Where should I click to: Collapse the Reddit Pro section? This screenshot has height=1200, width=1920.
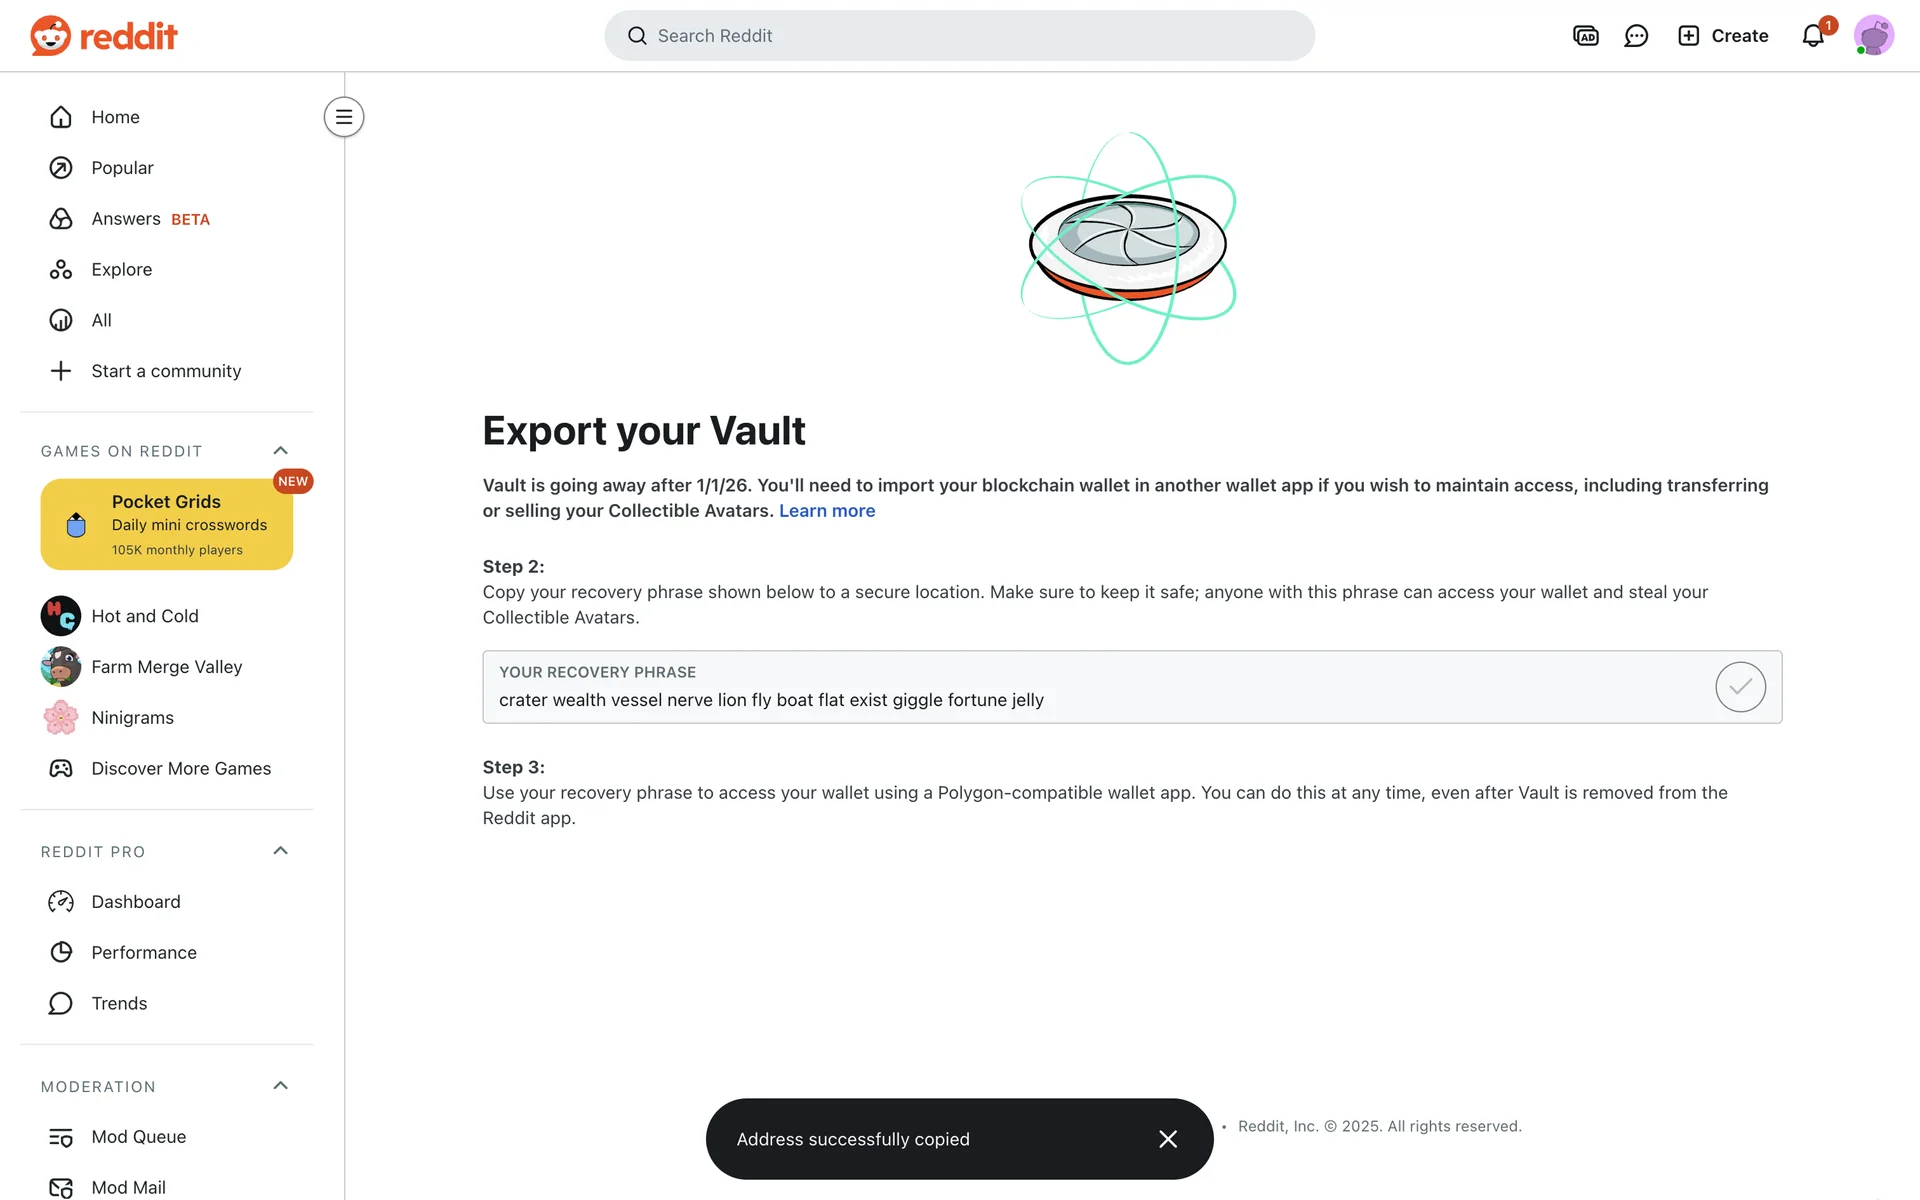click(281, 851)
